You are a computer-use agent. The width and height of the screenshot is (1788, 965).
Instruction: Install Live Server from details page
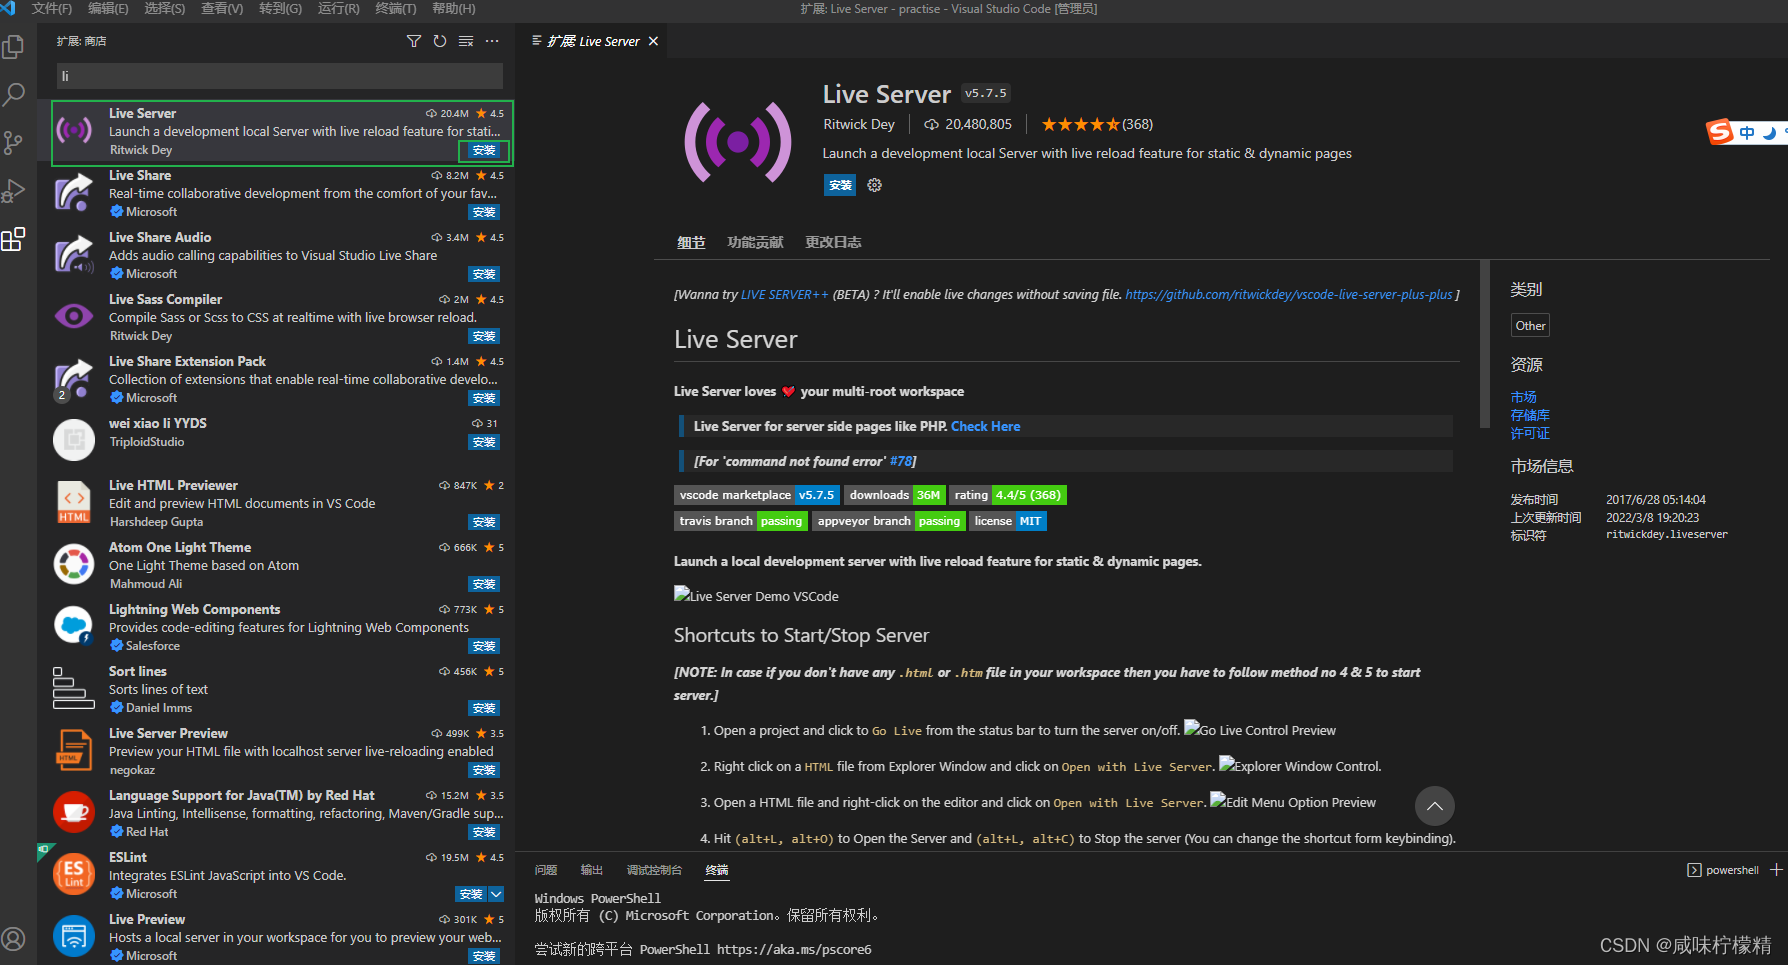tap(840, 185)
